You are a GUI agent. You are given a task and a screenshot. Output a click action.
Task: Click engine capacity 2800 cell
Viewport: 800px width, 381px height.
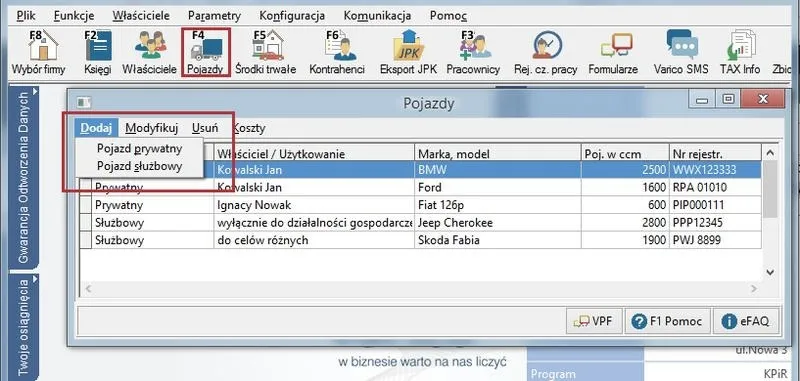(625, 222)
